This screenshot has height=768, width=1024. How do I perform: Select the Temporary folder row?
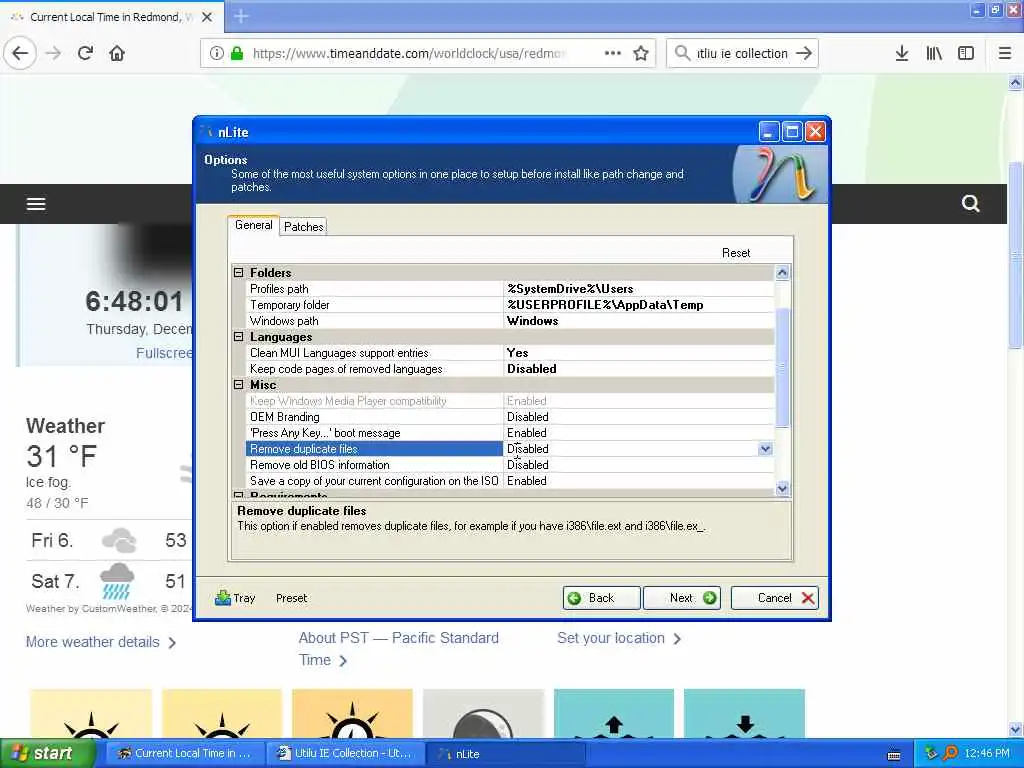pos(509,304)
